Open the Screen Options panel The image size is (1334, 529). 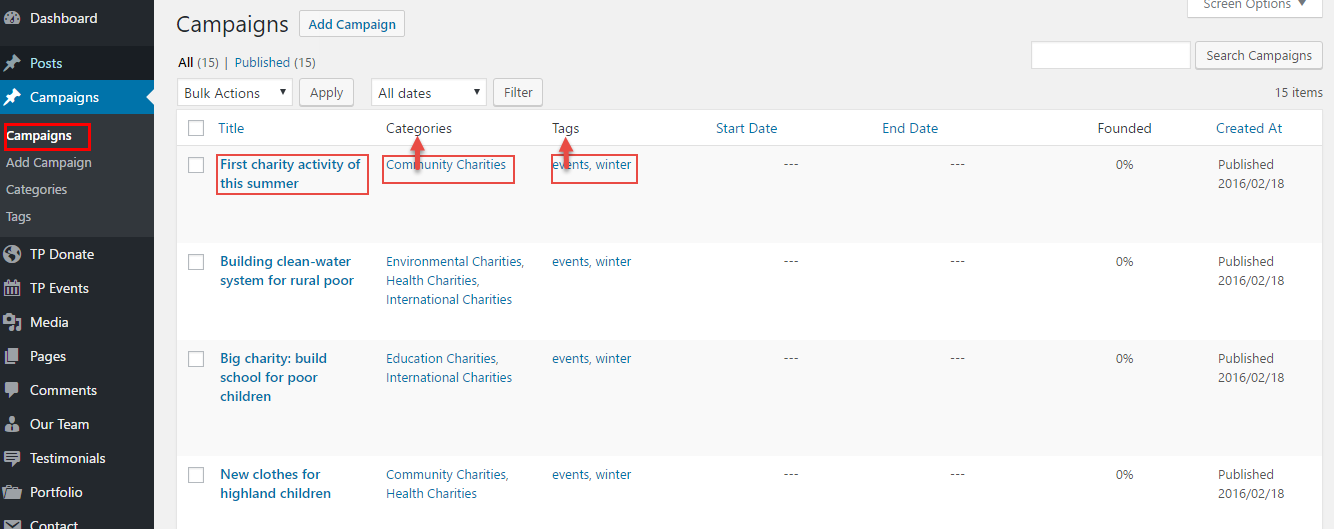pyautogui.click(x=1254, y=6)
